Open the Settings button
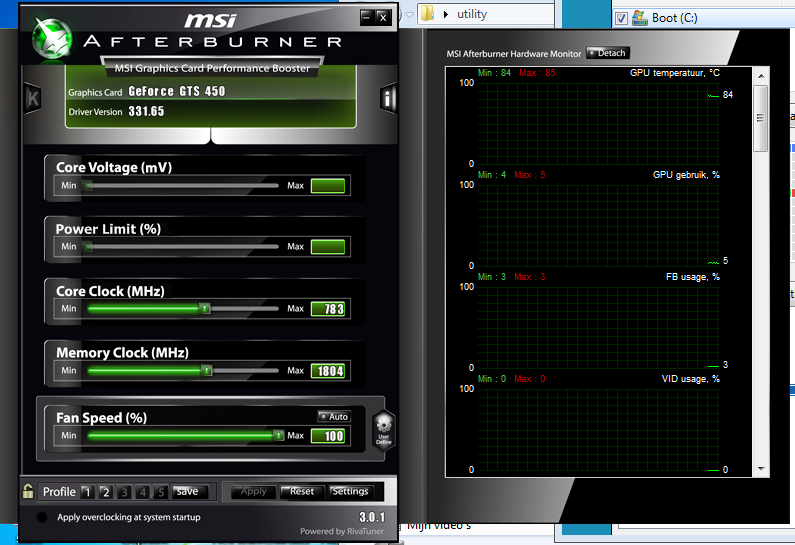 pos(350,491)
